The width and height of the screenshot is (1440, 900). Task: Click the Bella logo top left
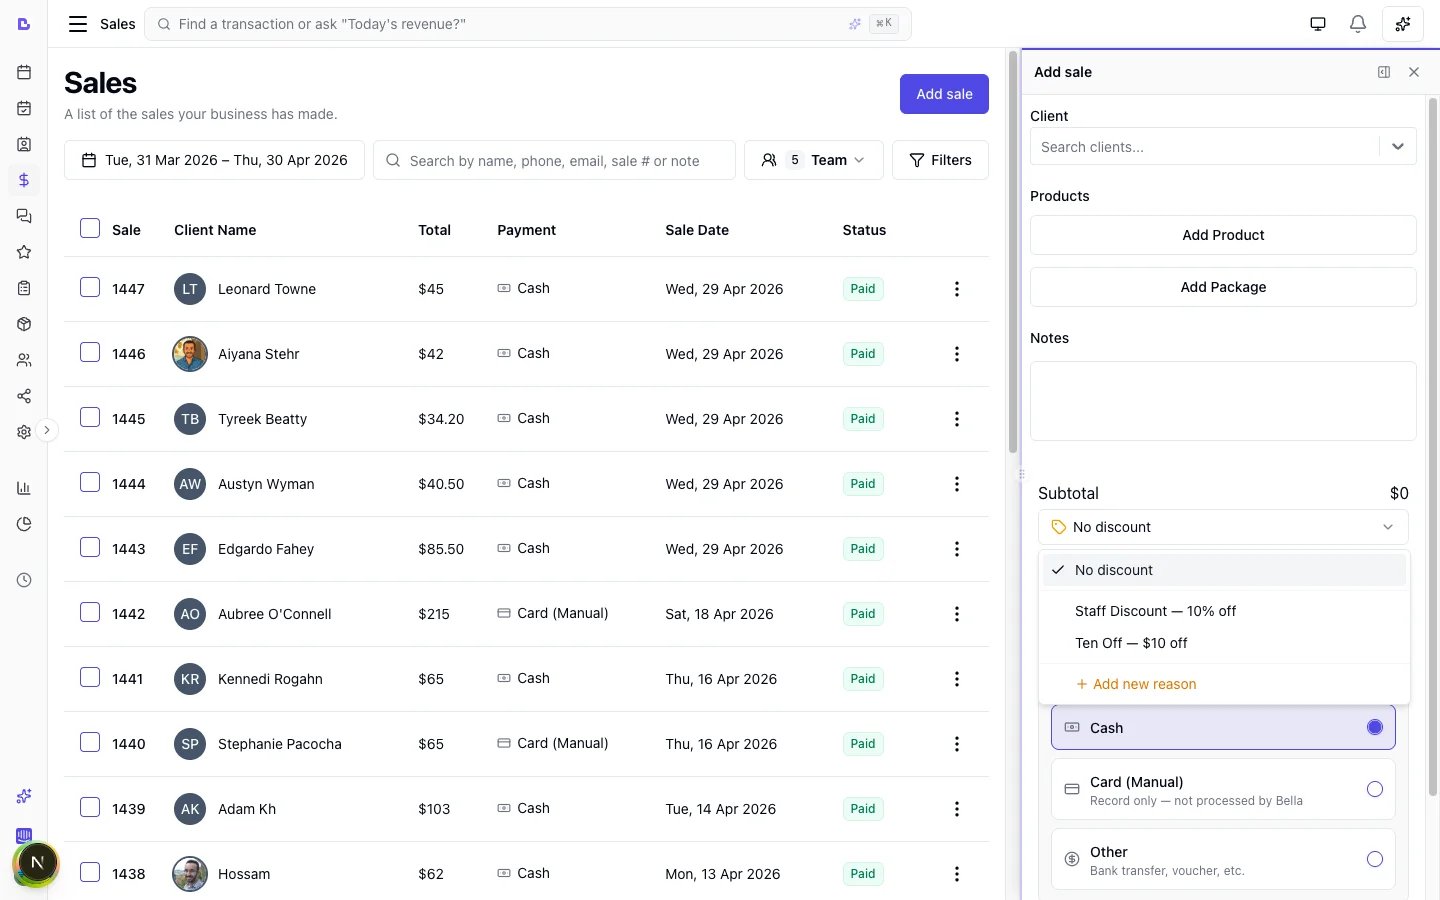(x=24, y=24)
